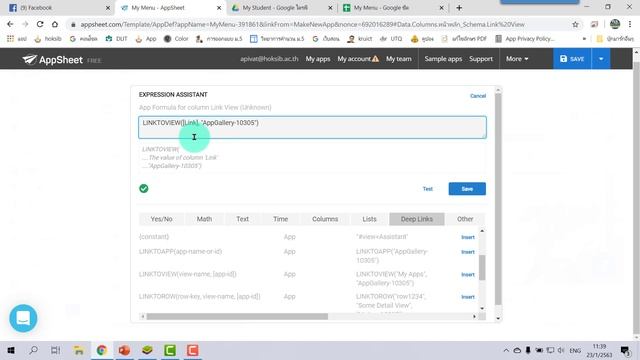Go back in the browser
Image resolution: width=640 pixels, height=360 pixels.
10,24
